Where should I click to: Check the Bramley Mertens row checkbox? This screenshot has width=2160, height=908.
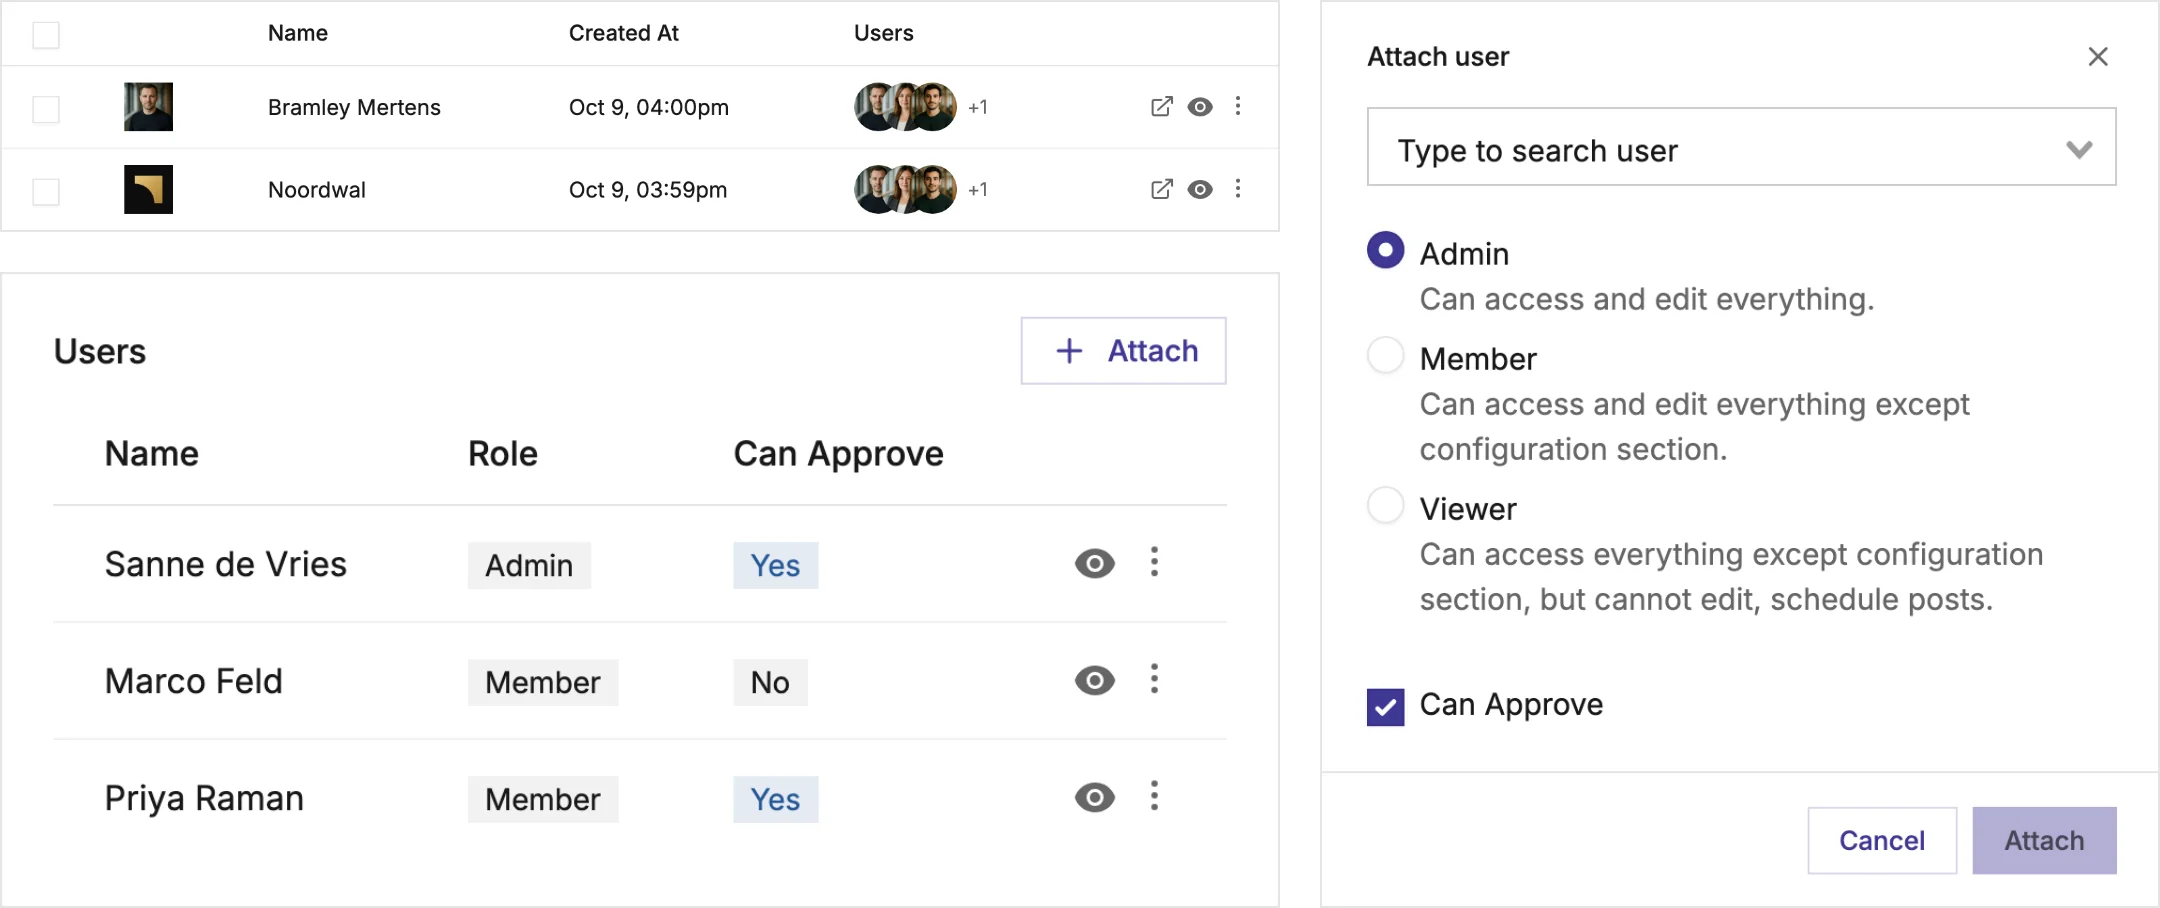tap(46, 108)
